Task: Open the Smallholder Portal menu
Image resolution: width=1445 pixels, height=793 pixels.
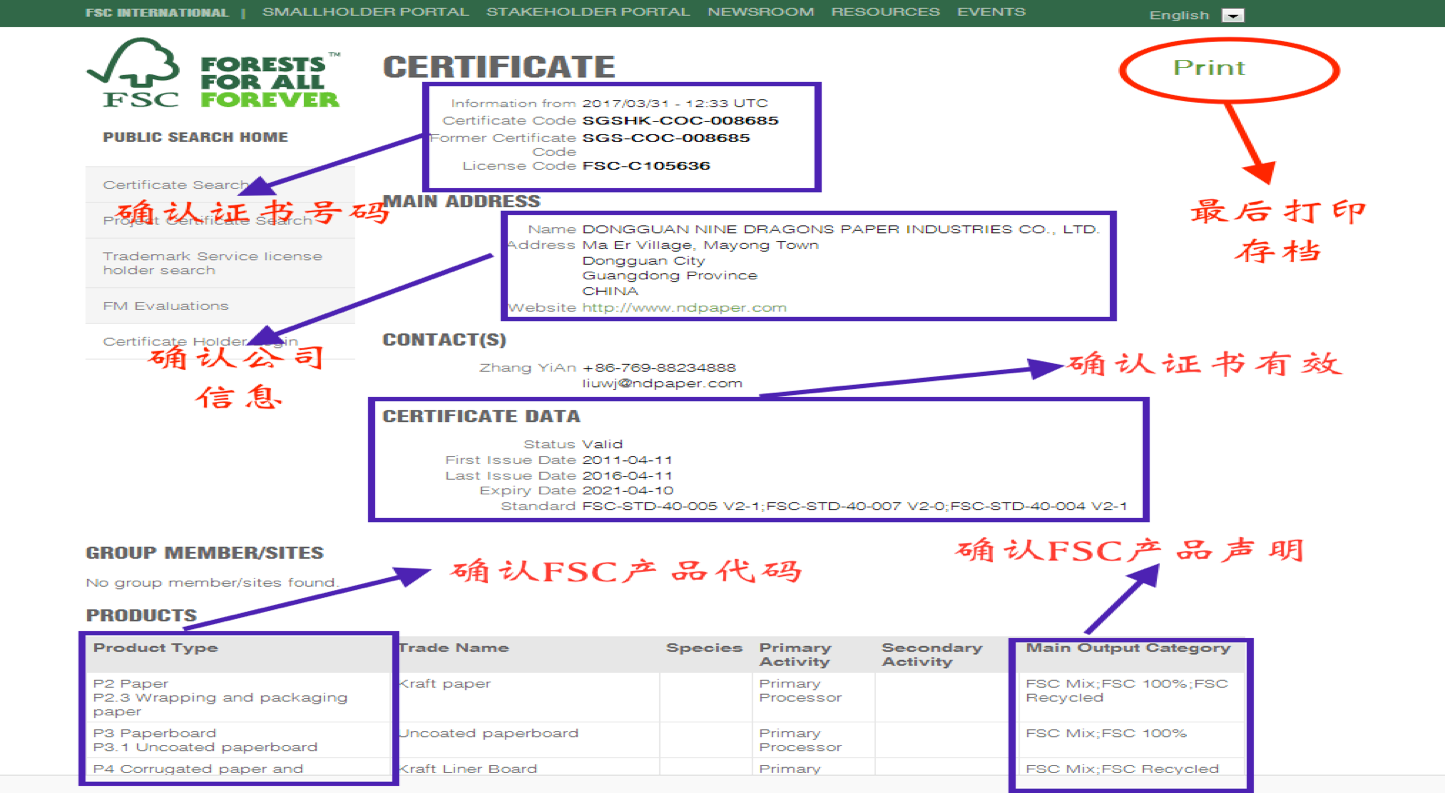Action: [x=365, y=12]
